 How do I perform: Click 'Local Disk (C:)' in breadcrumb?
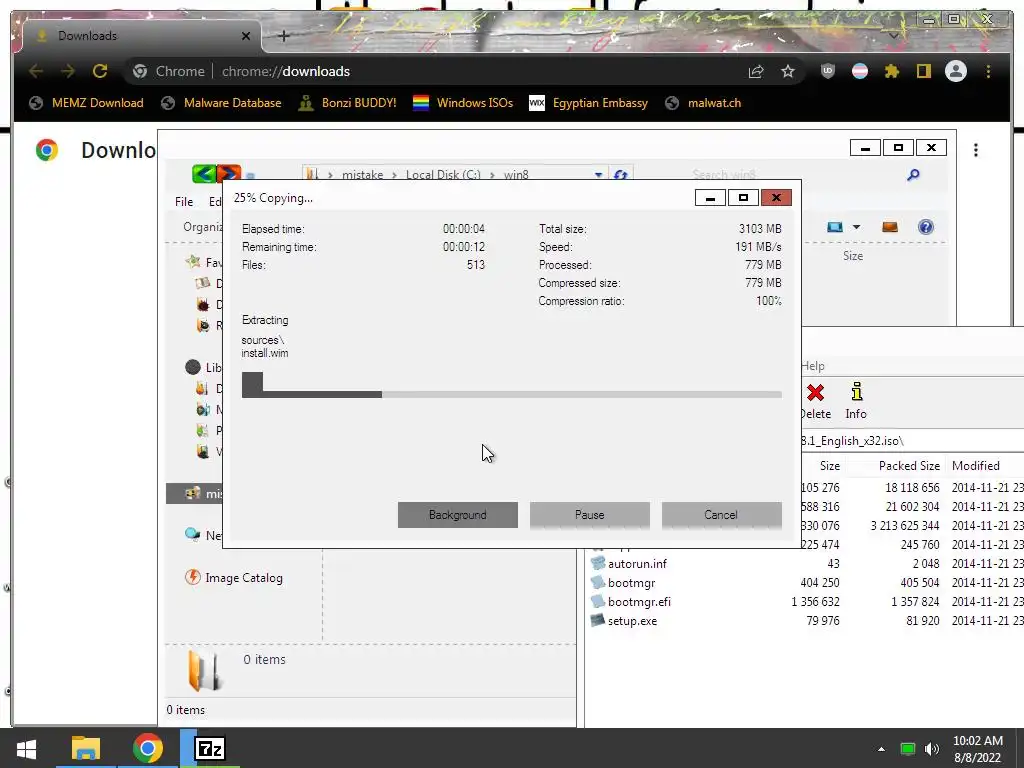tap(443, 175)
